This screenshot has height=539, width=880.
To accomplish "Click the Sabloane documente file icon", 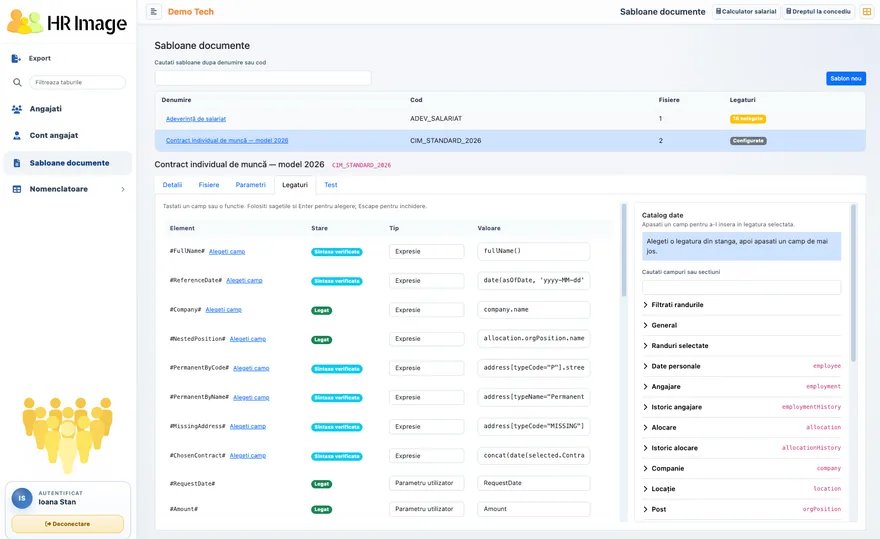I will (x=17, y=163).
